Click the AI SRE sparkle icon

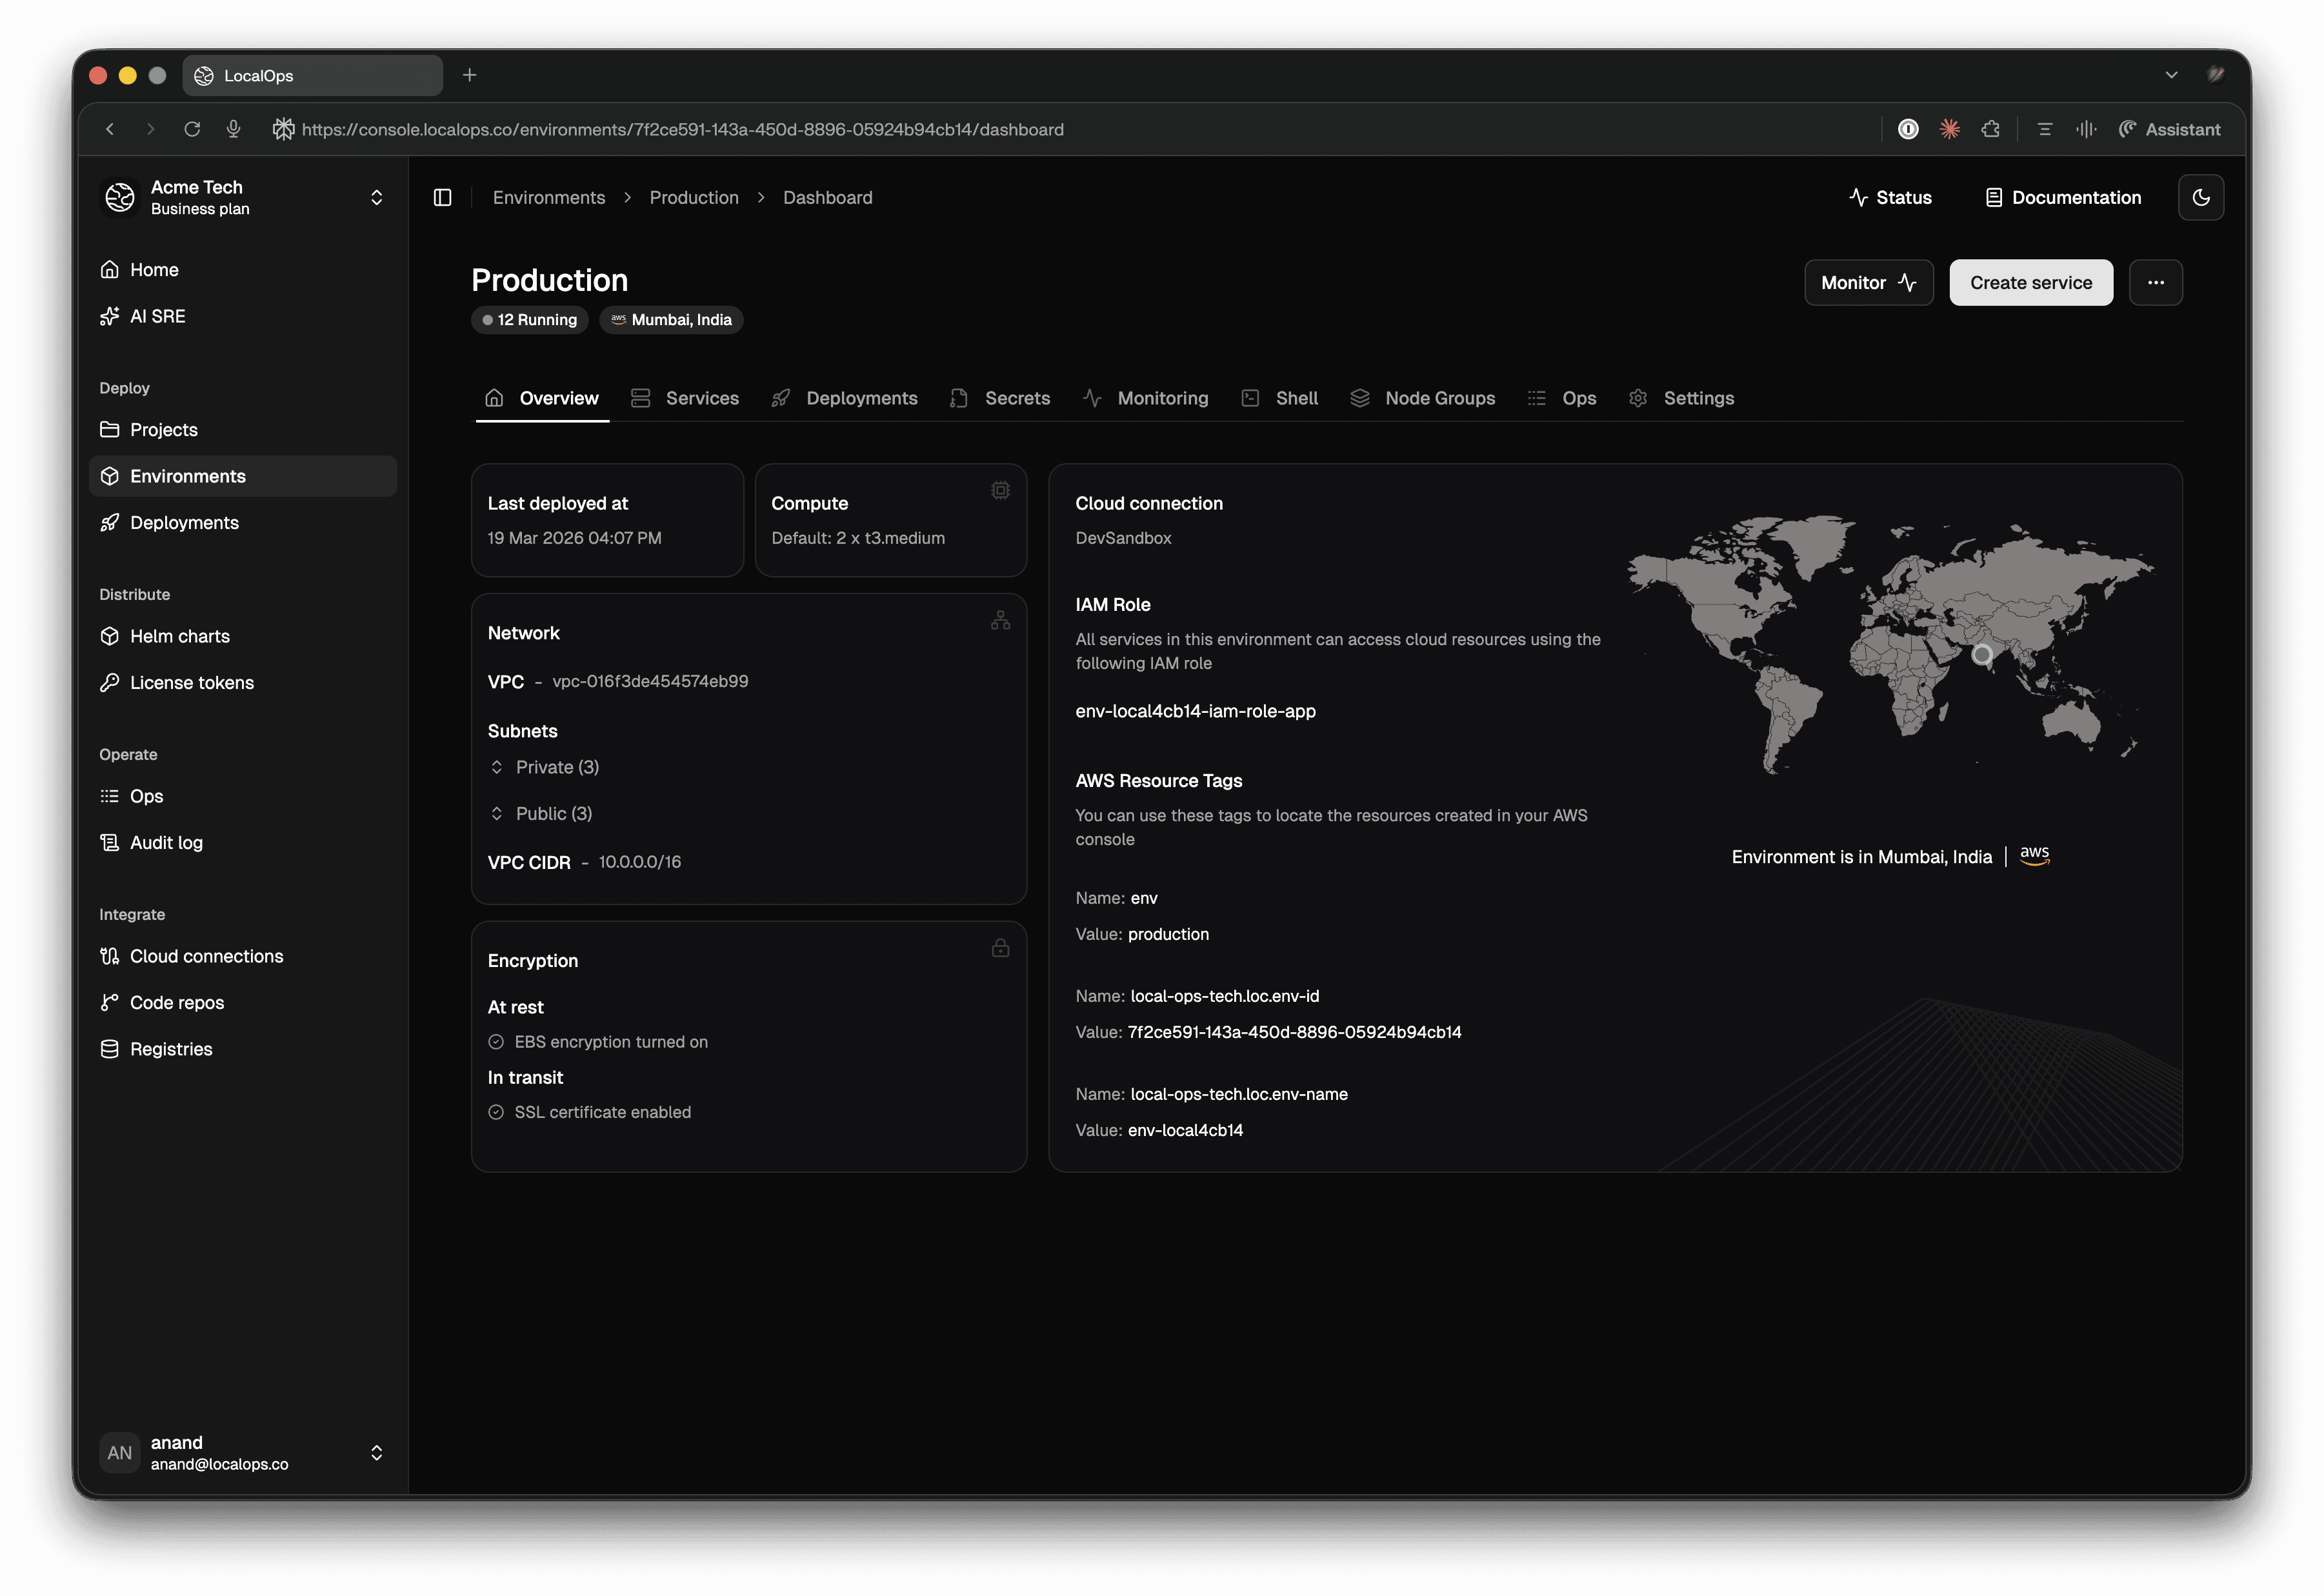(110, 316)
